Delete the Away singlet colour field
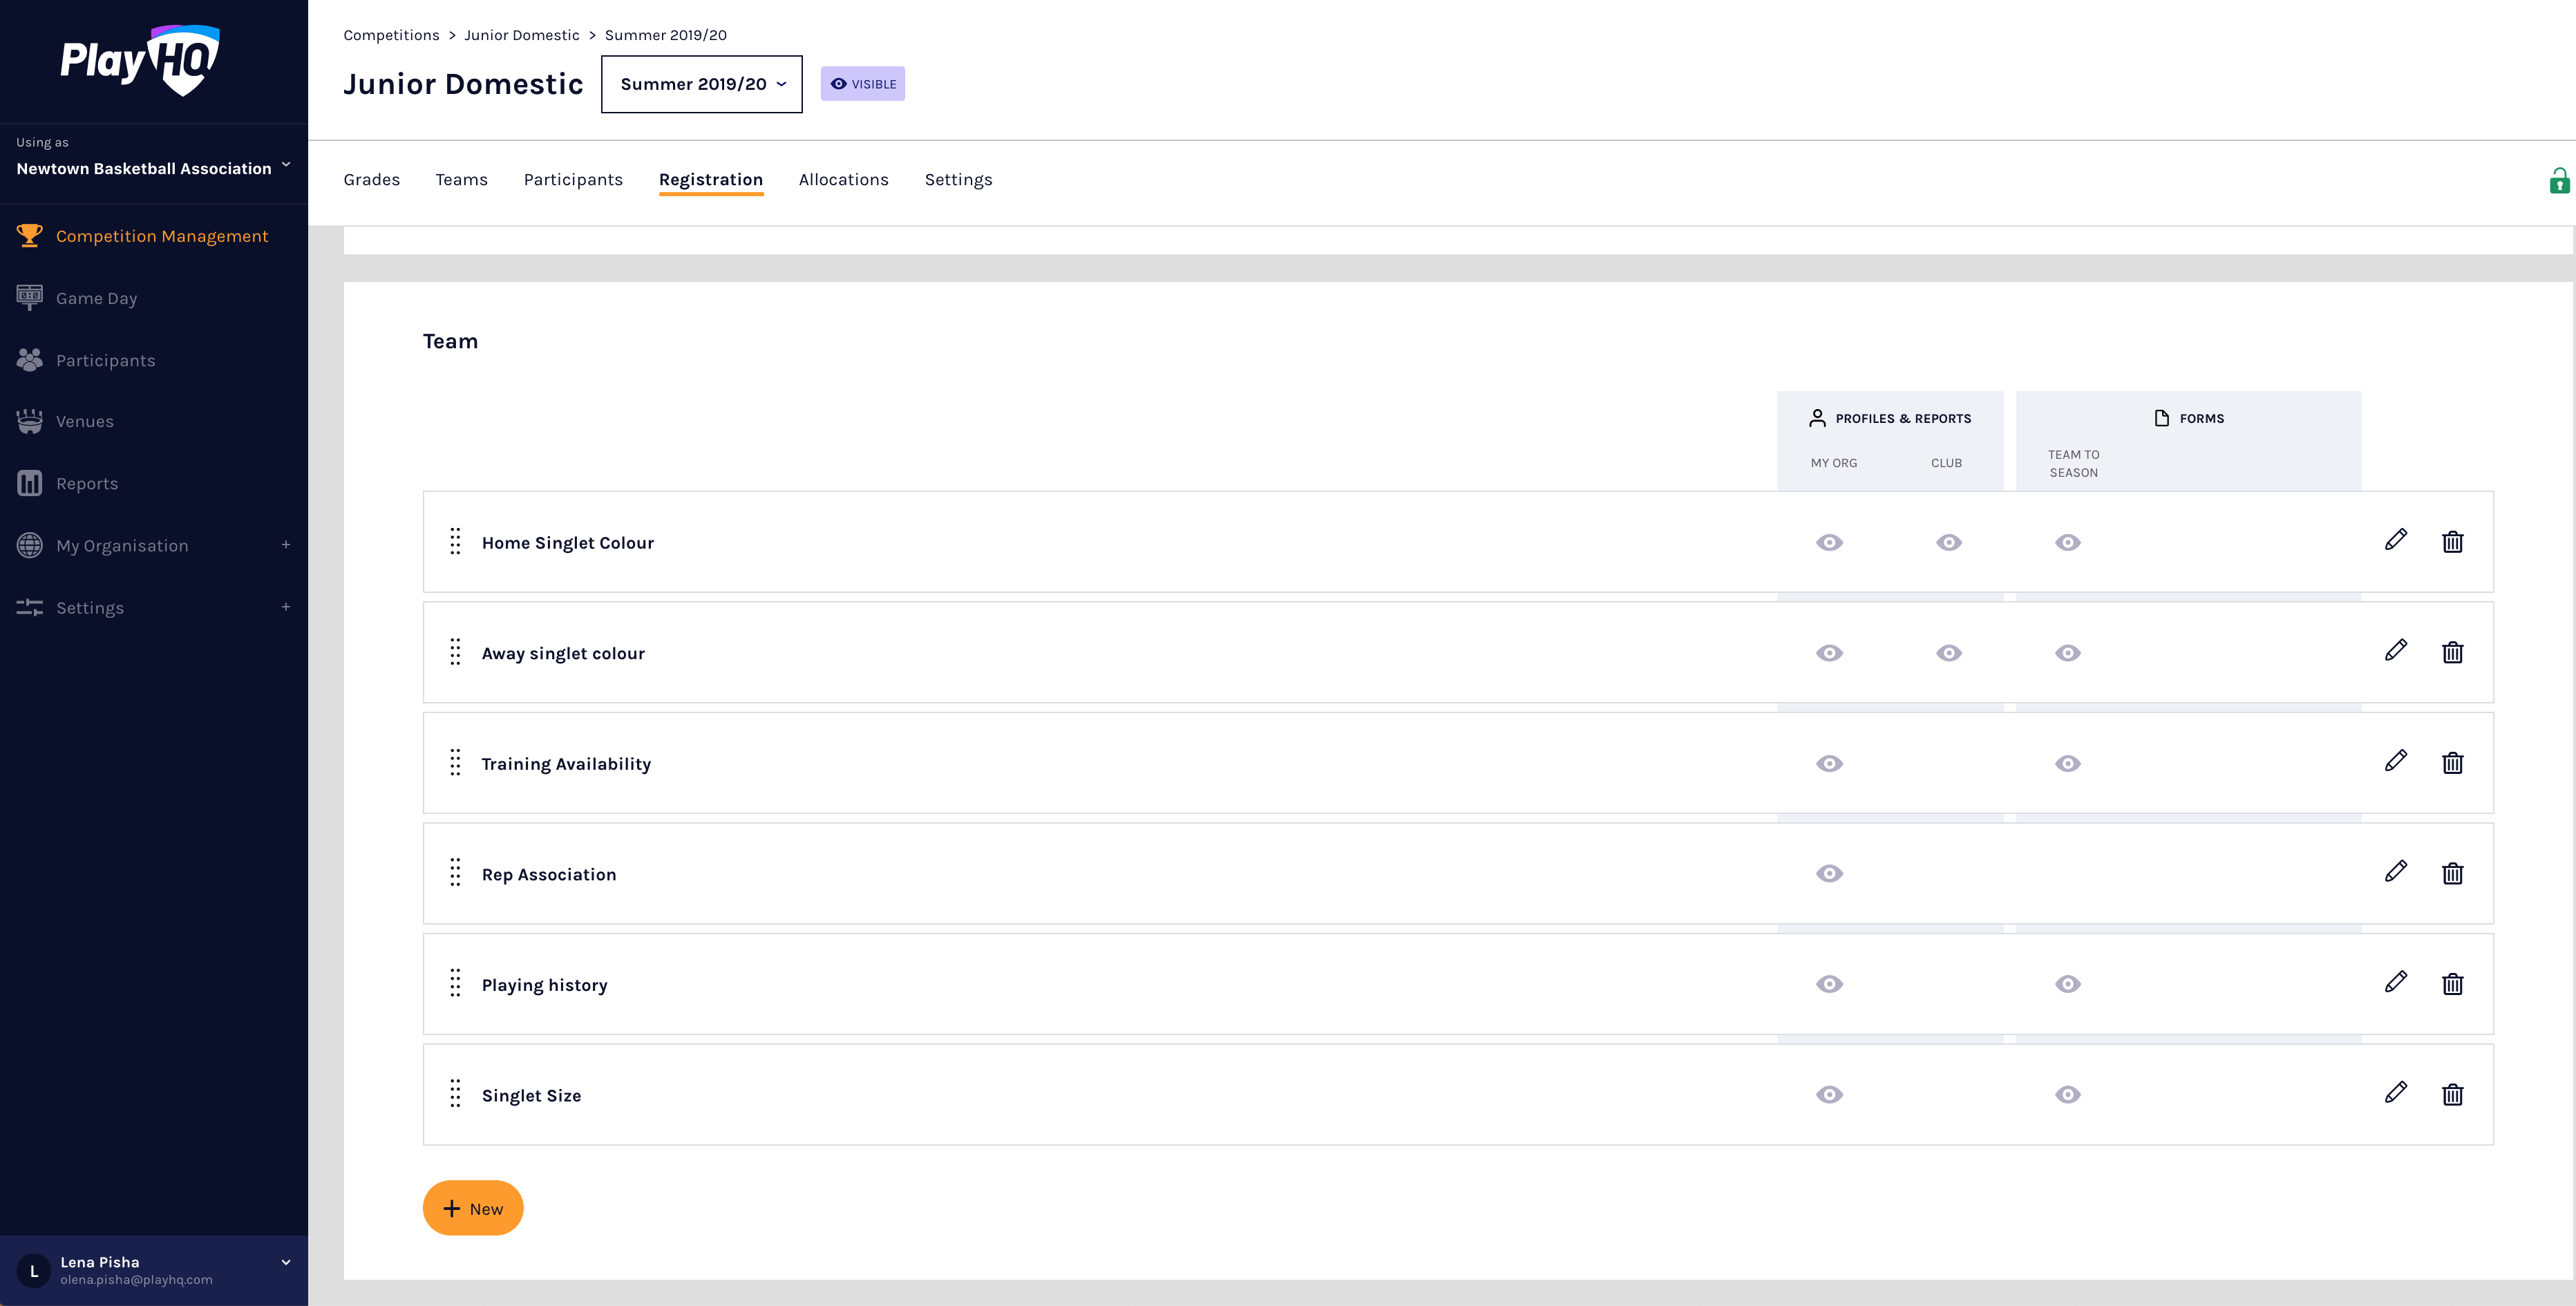2576x1306 pixels. pyautogui.click(x=2452, y=652)
